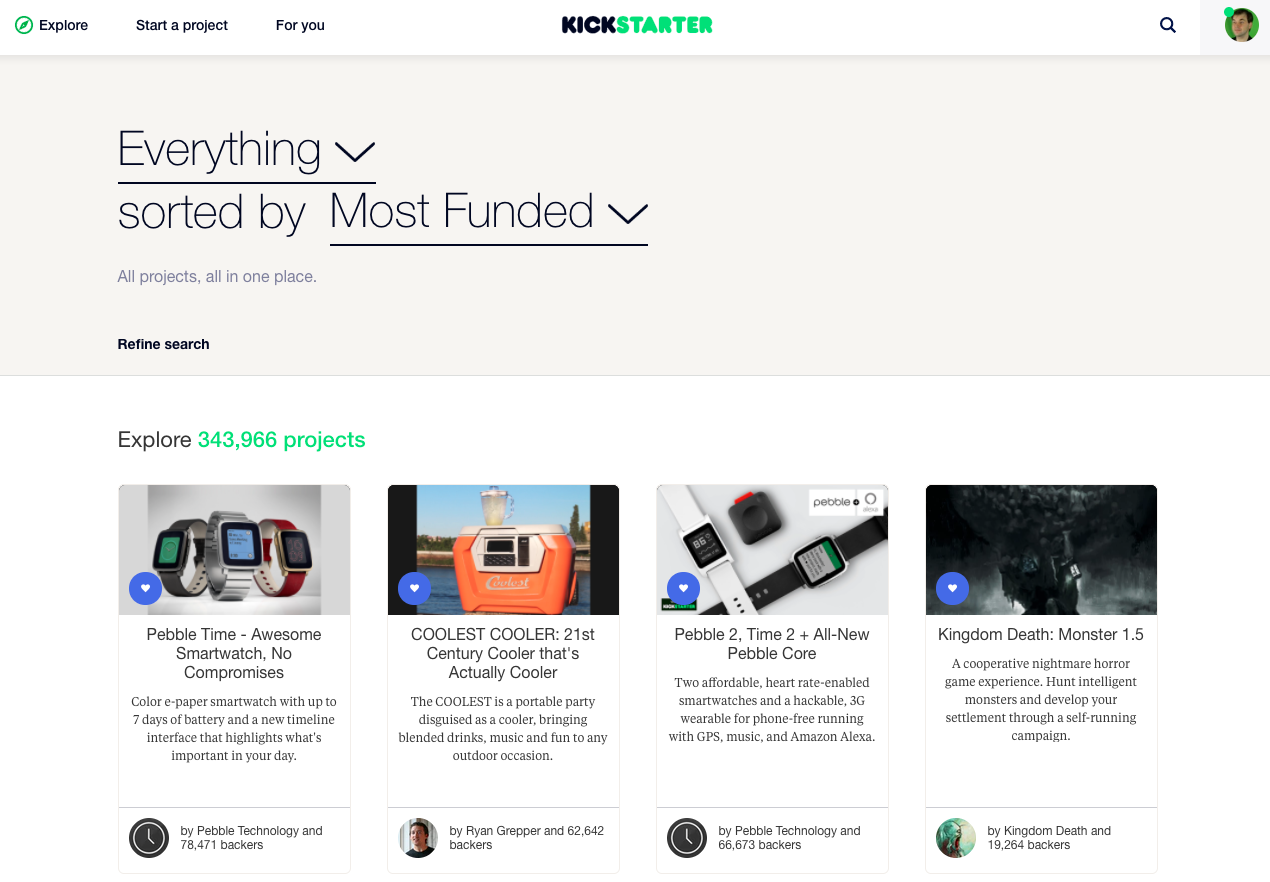Click Kingdom Death creator avatar

coord(956,838)
